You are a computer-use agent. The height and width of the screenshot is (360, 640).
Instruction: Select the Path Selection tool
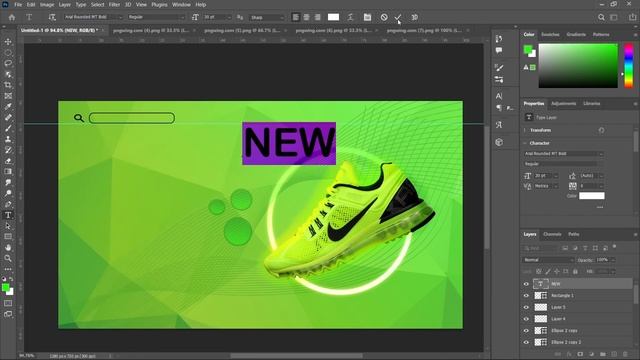click(x=8, y=226)
